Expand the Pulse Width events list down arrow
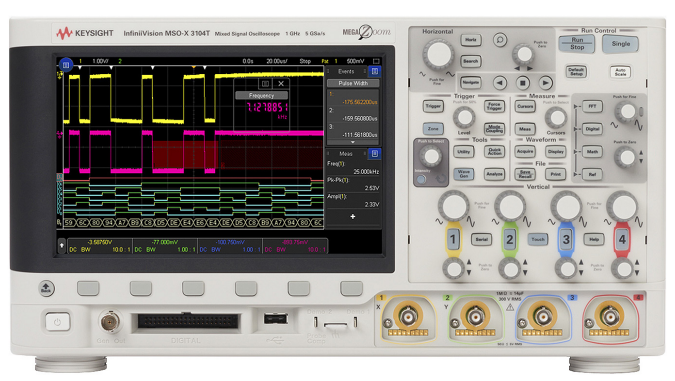Image resolution: width=675 pixels, height=381 pixels. tap(353, 142)
